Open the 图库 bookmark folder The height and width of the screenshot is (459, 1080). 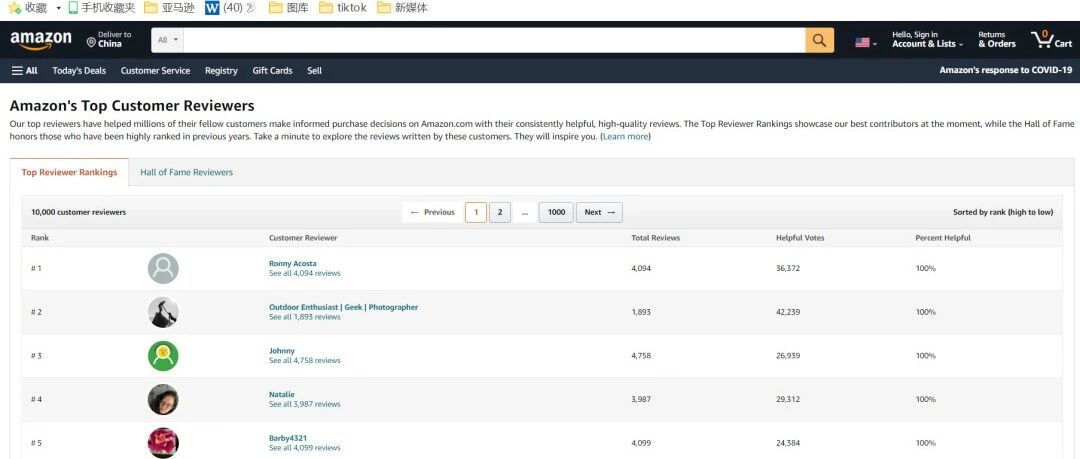coord(289,8)
